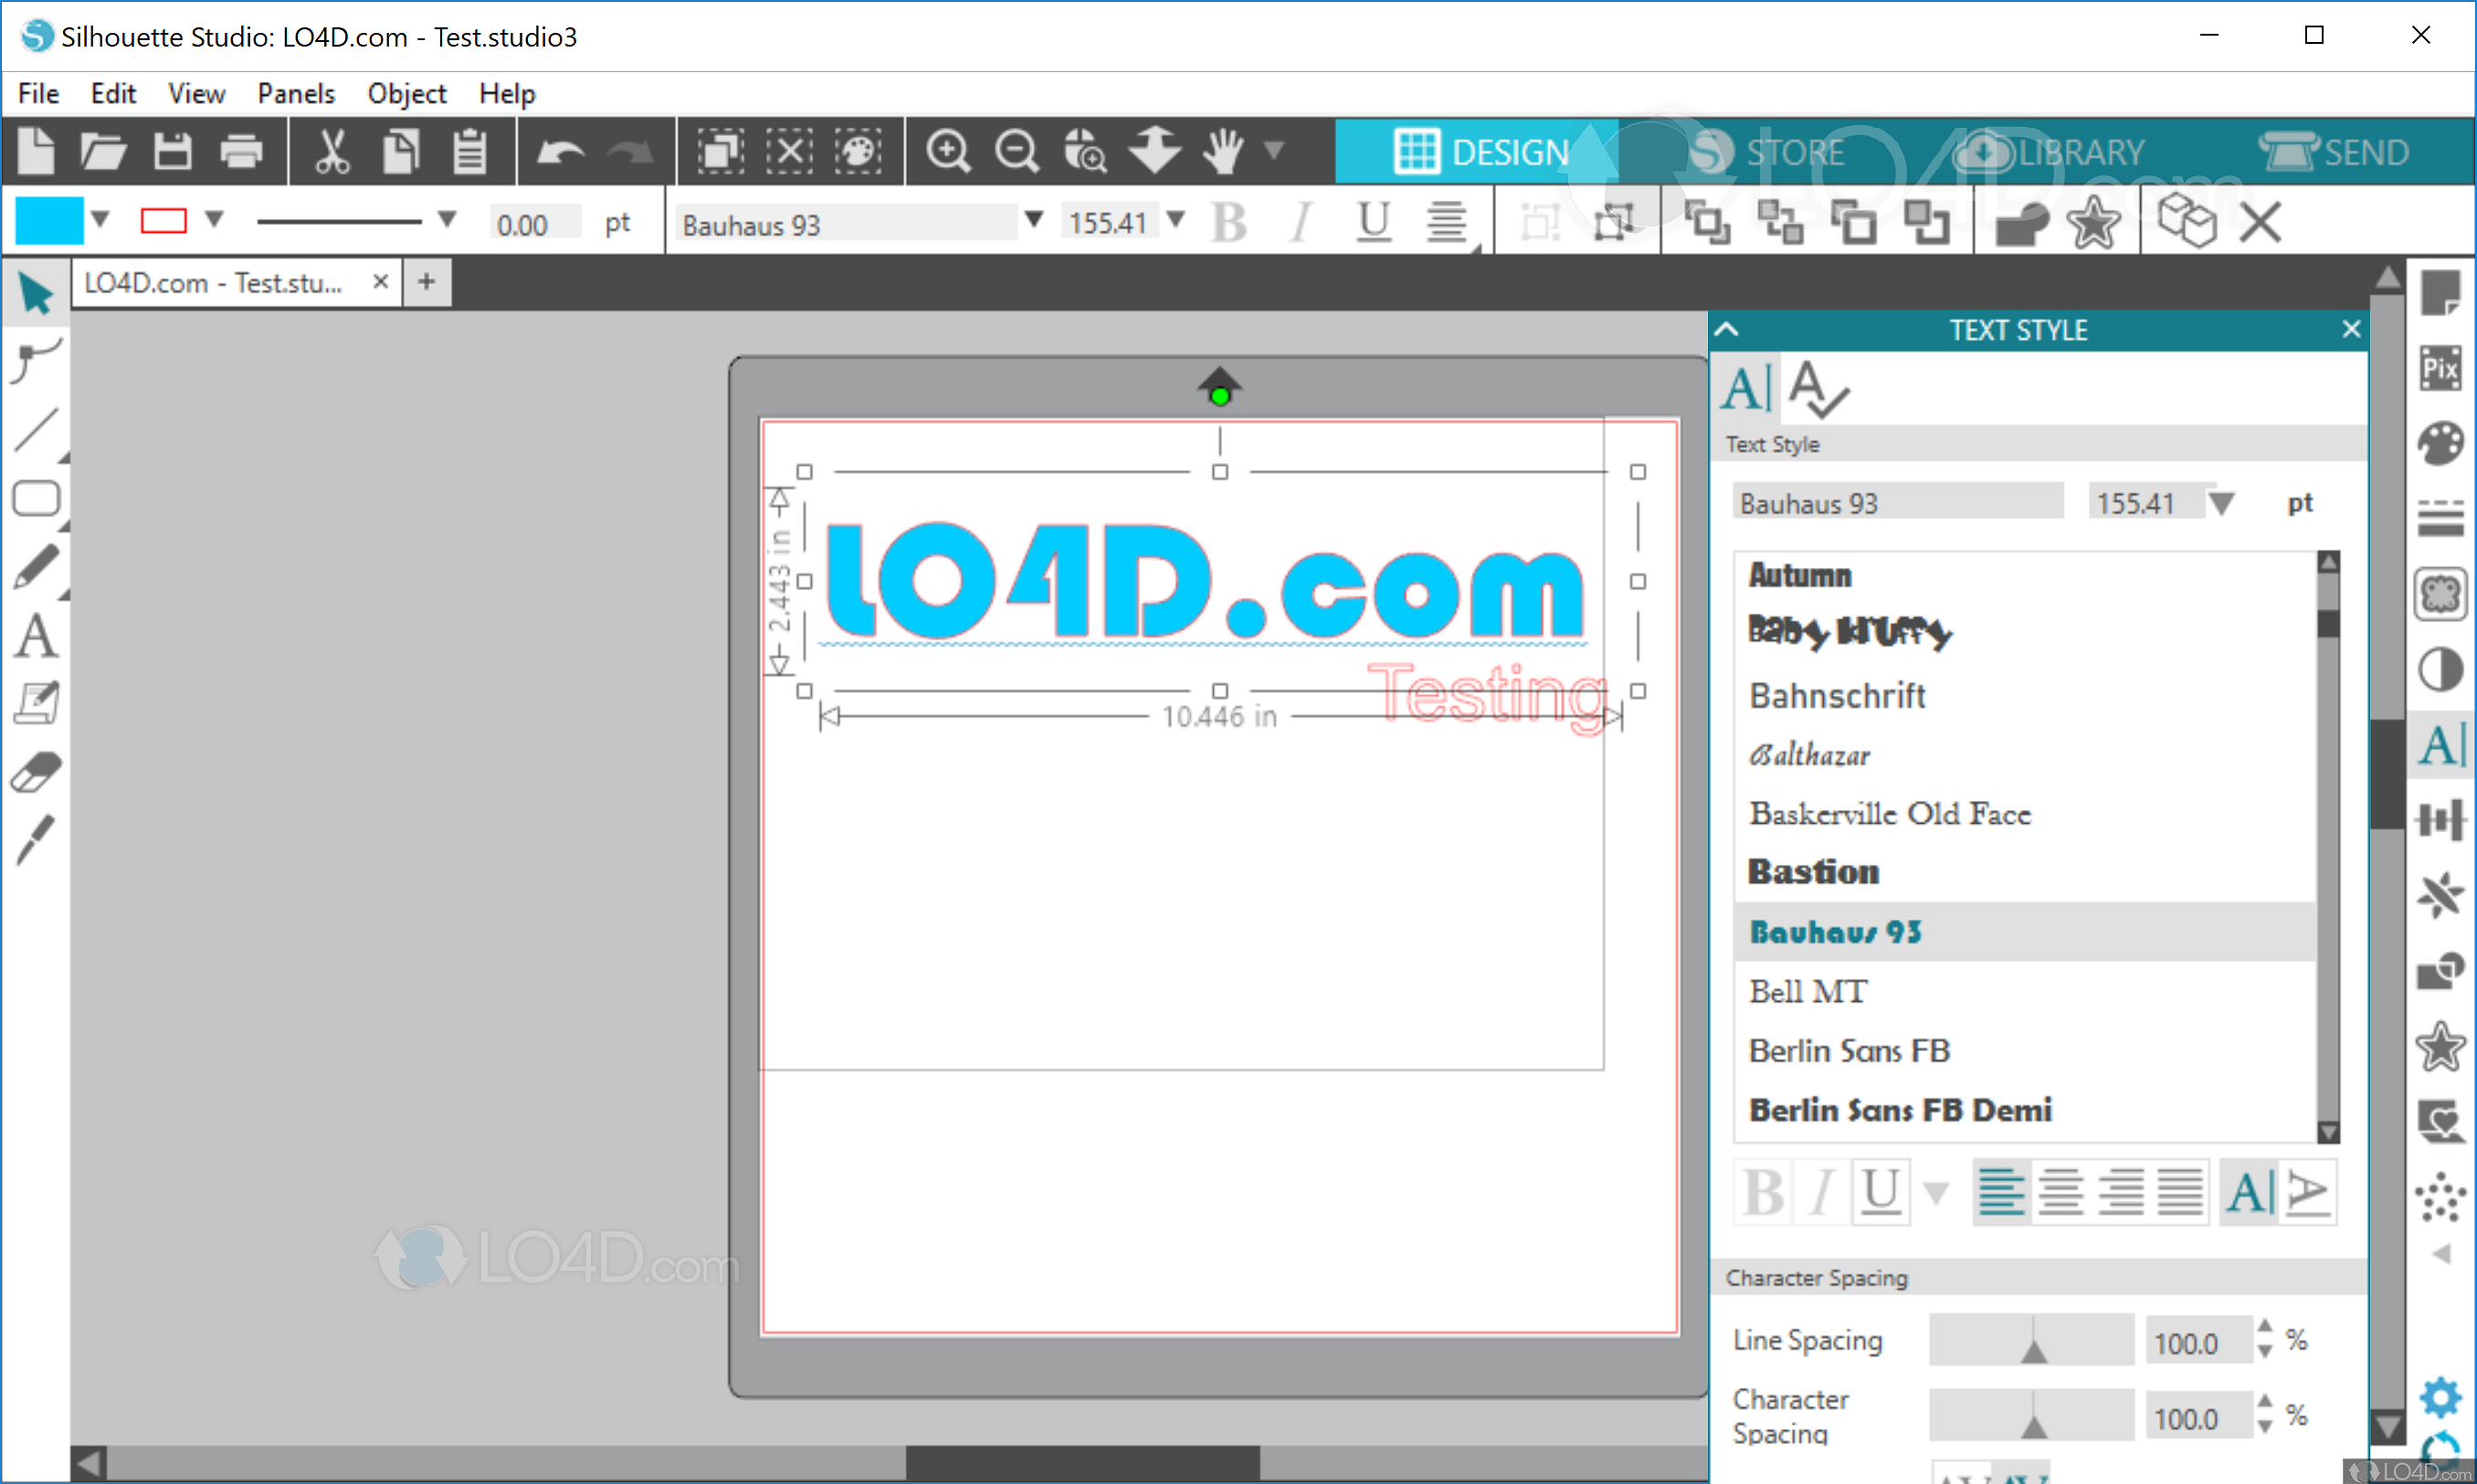Click the Undo arrow icon
The height and width of the screenshot is (1484, 2477).
click(559, 152)
